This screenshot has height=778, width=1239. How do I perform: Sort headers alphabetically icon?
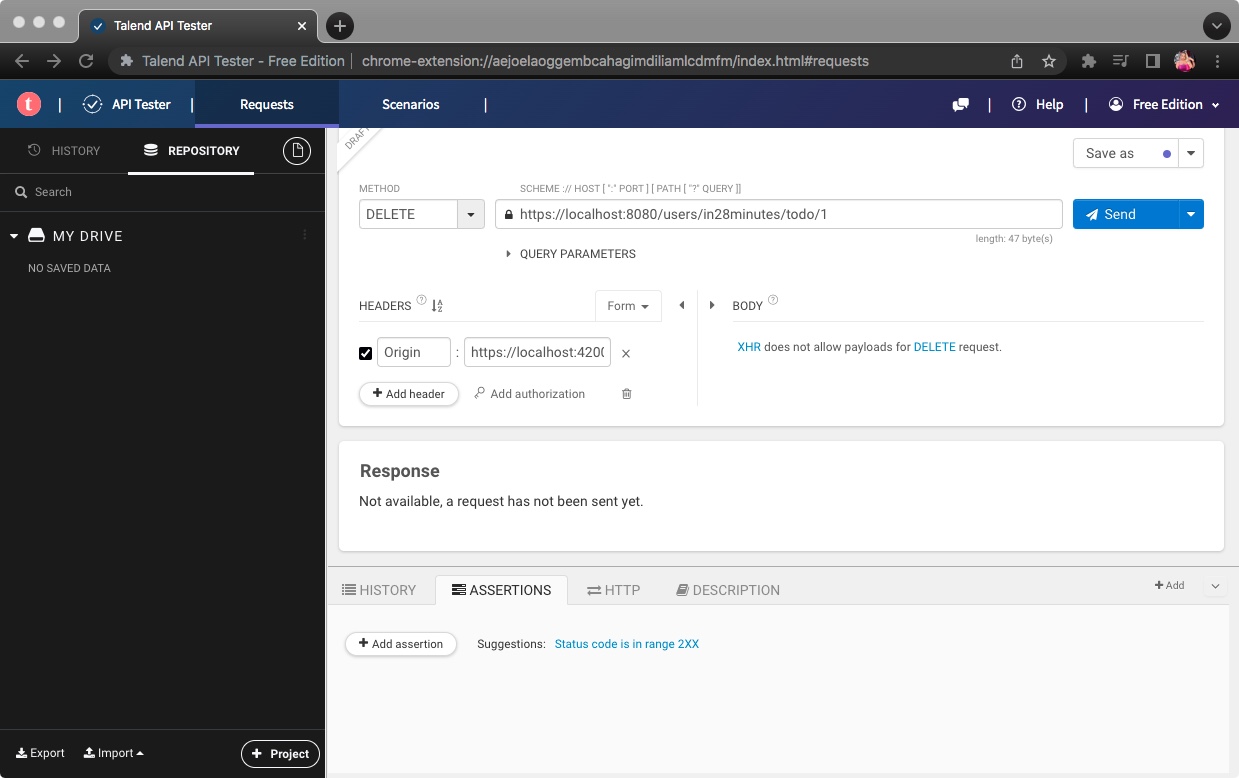[x=437, y=305]
